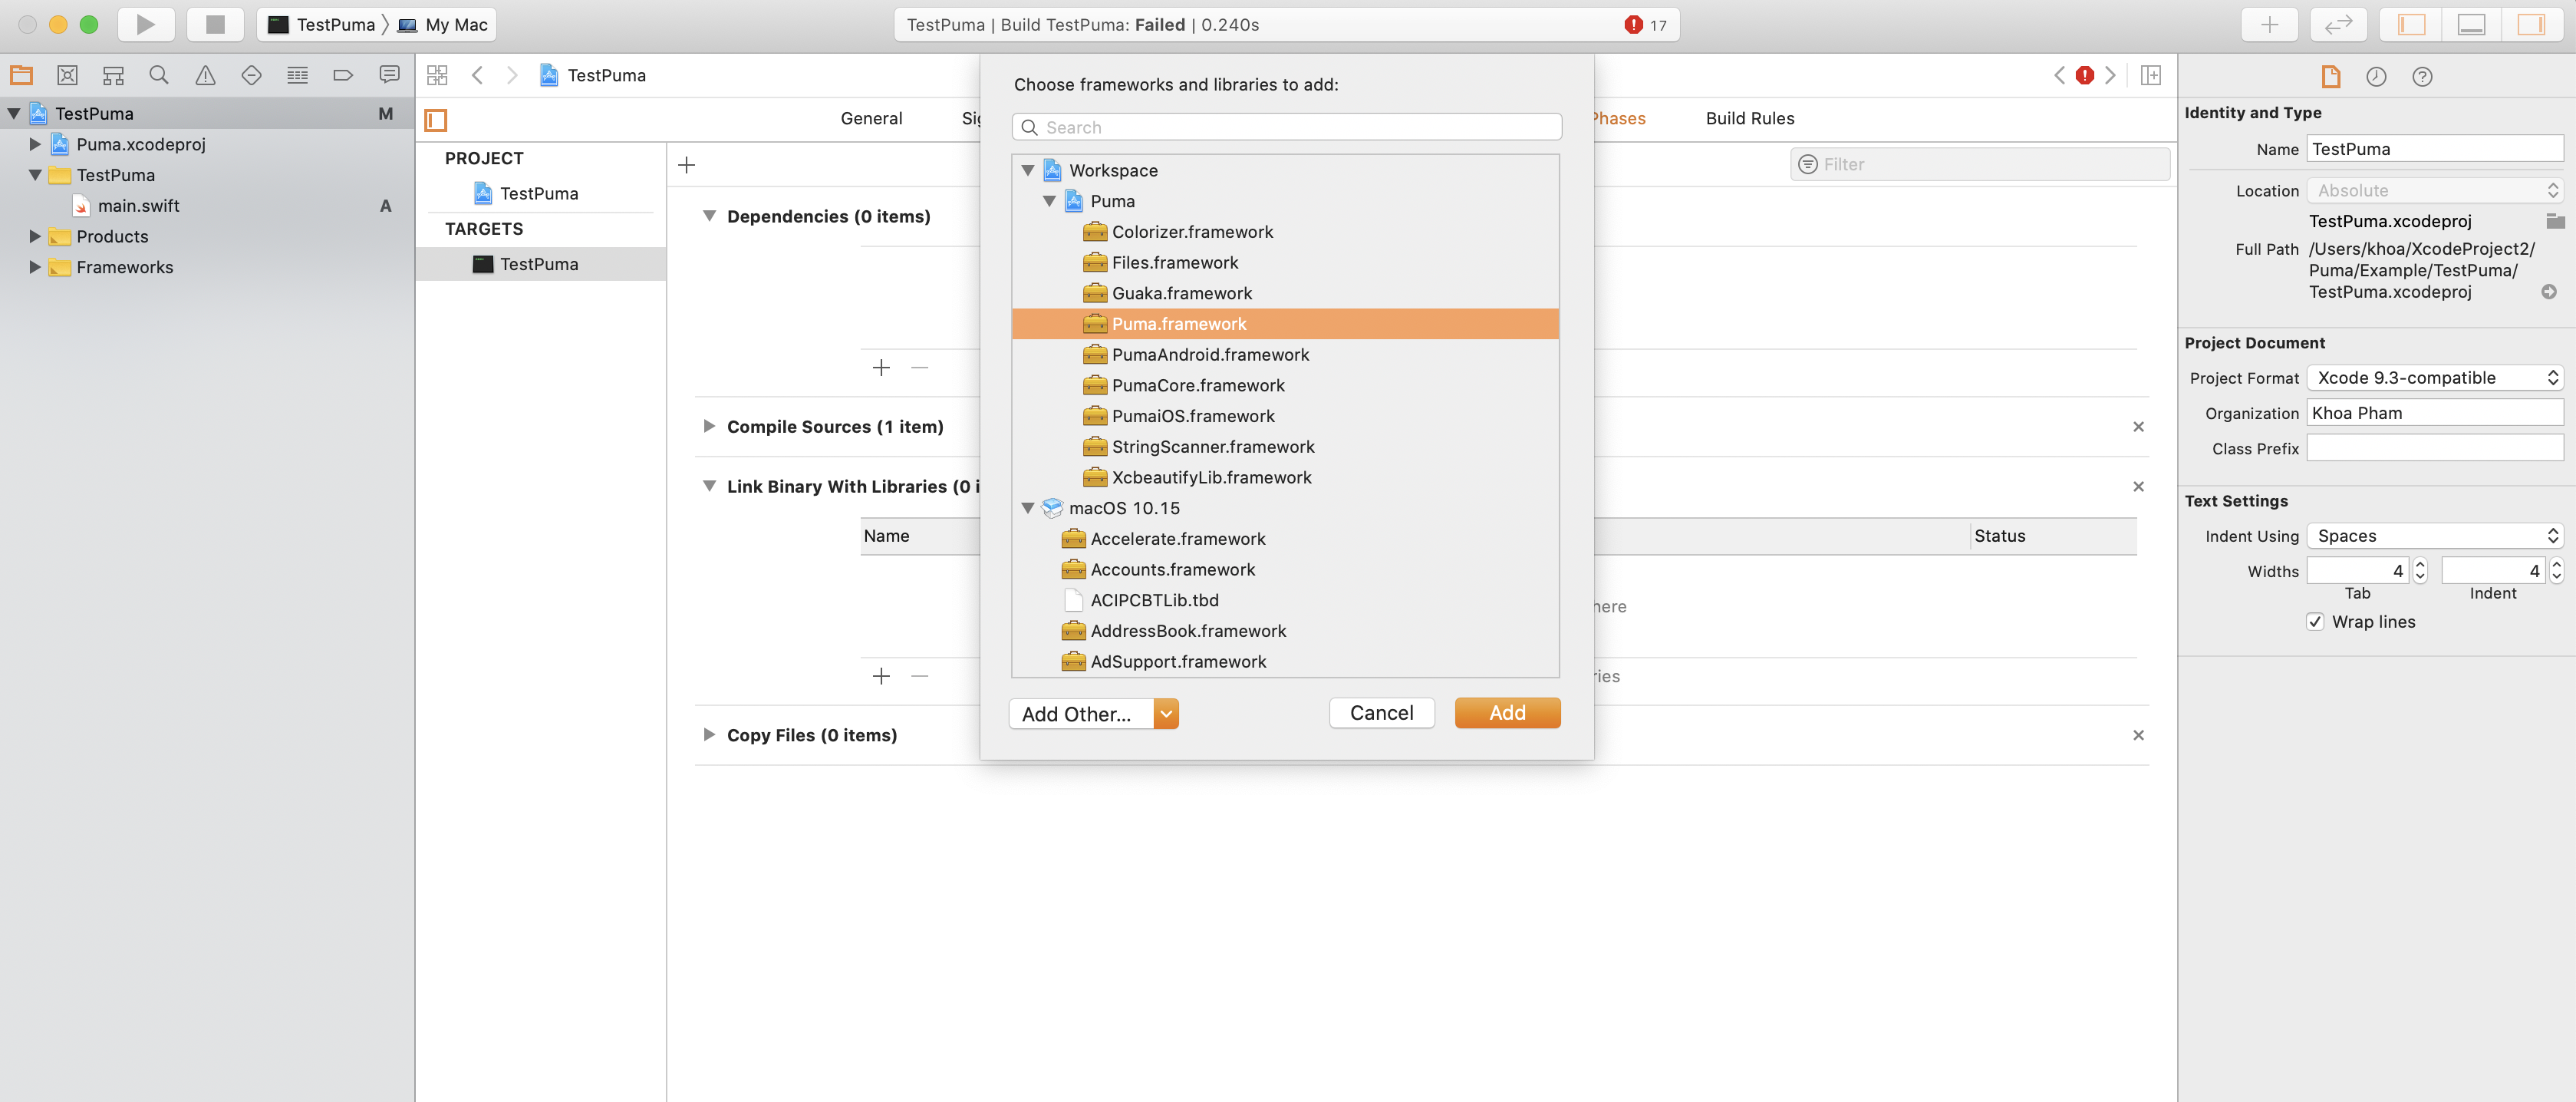Delete the Copy Files phase
This screenshot has height=1102, width=2576.
(2138, 735)
